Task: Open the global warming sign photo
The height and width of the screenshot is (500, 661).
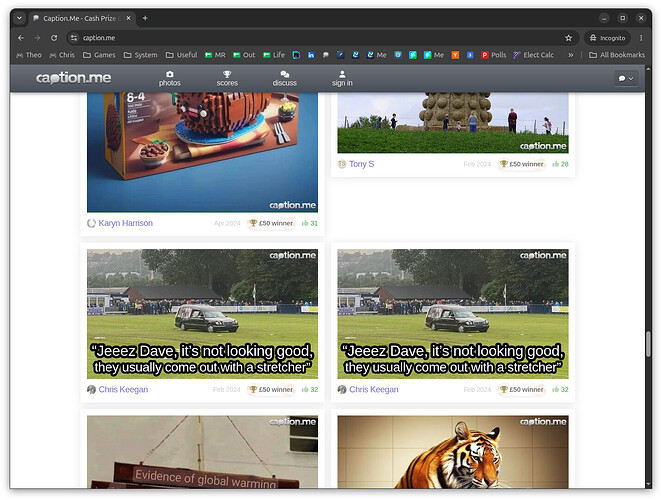Action: (x=202, y=452)
